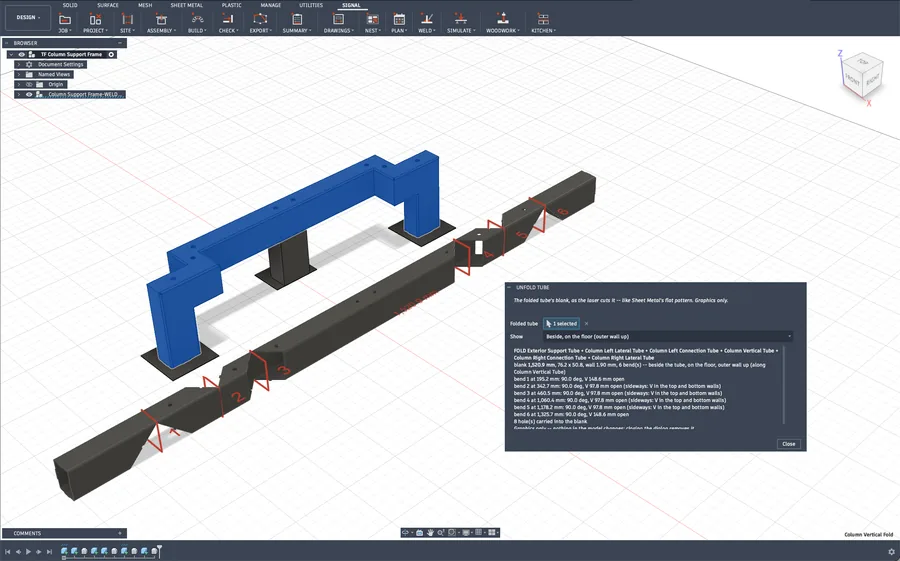900x561 pixels.
Task: Select the Named Views tree item
Action: (54, 75)
